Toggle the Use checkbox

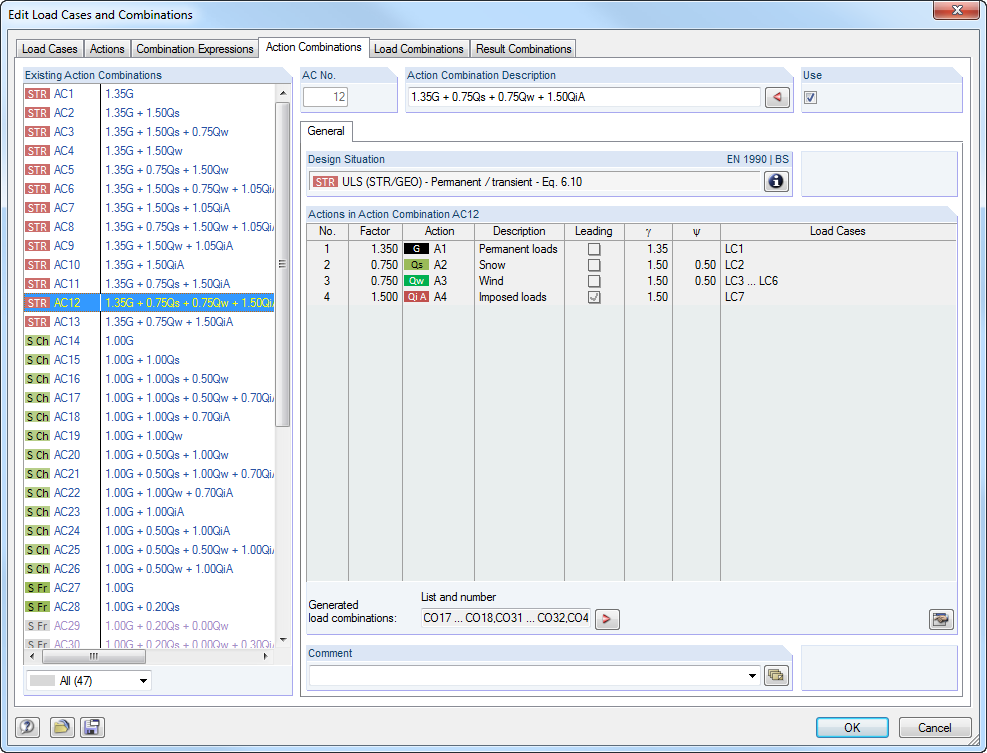(810, 97)
